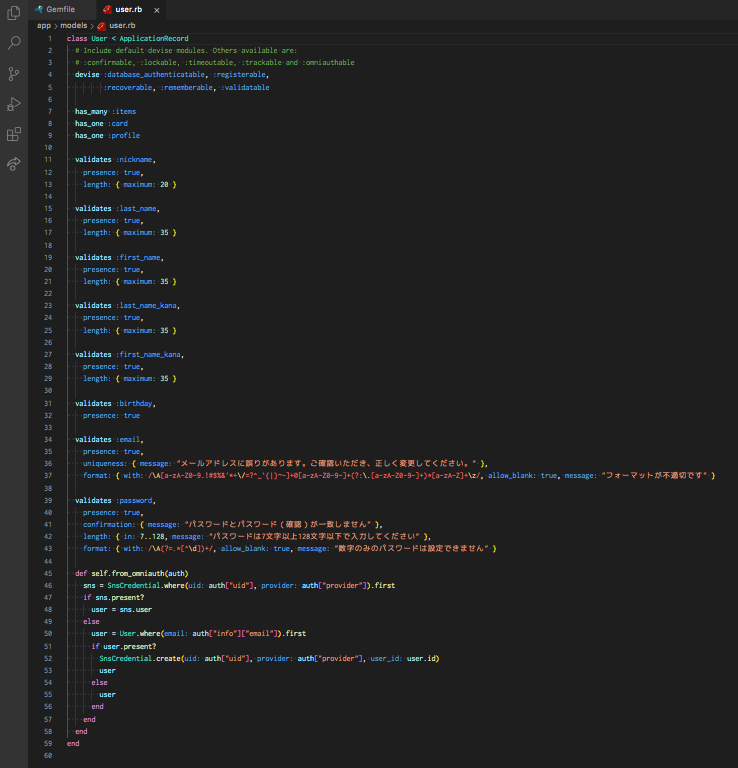Click 'SnsCredential.where' on line 46

[145, 586]
